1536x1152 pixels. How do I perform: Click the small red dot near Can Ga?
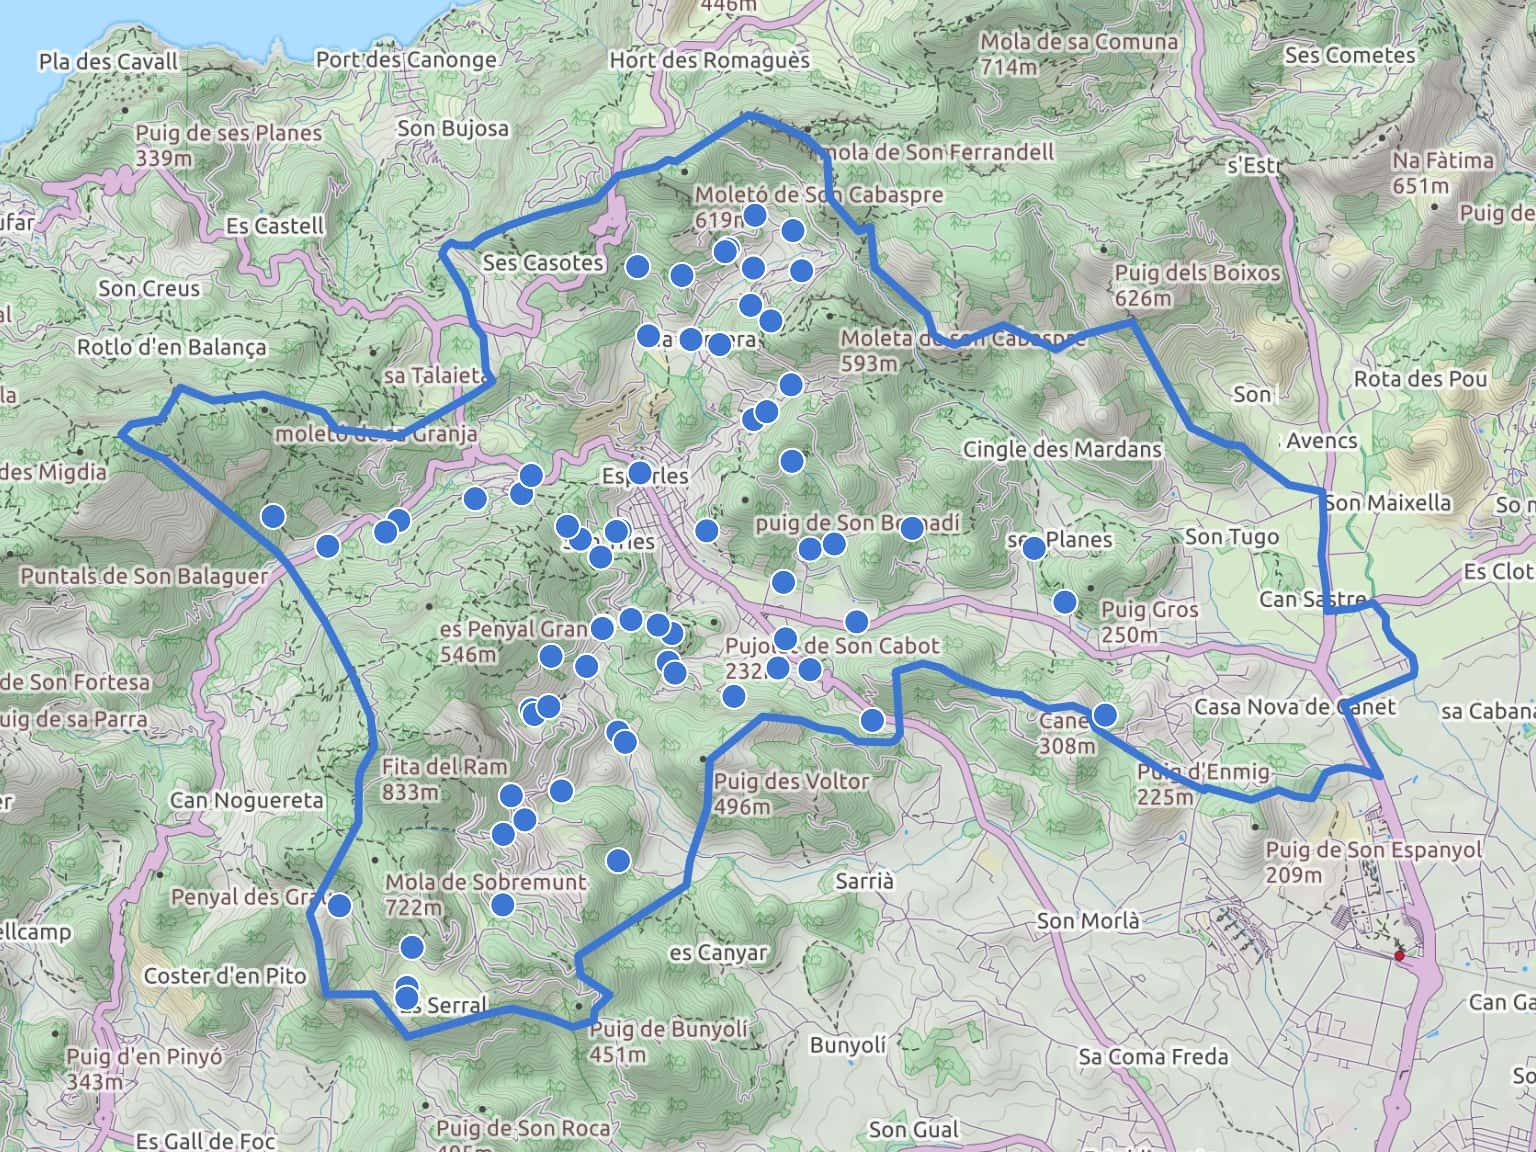tap(1399, 956)
